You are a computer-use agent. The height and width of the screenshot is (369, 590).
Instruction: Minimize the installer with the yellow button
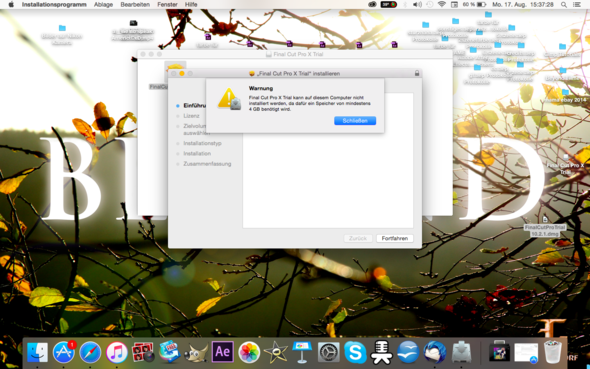182,73
